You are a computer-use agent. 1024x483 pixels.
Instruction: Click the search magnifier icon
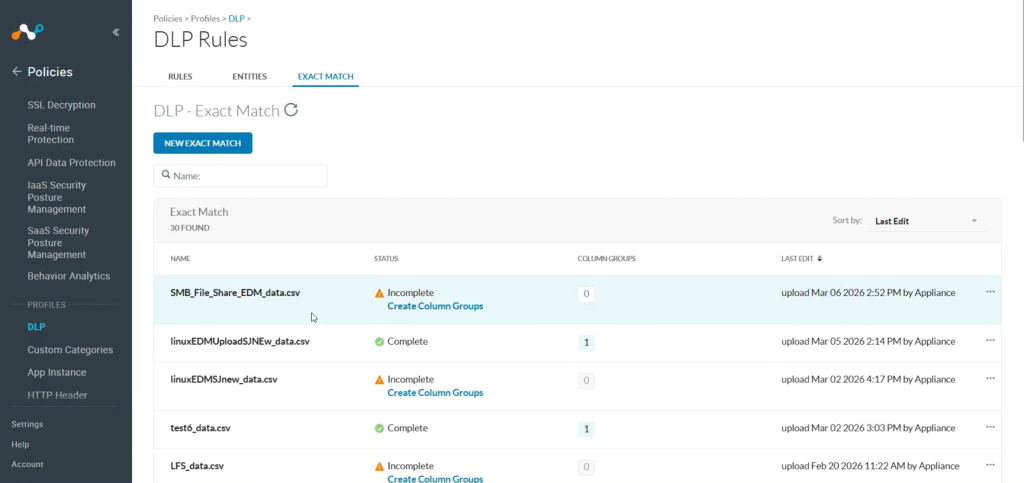click(x=166, y=175)
